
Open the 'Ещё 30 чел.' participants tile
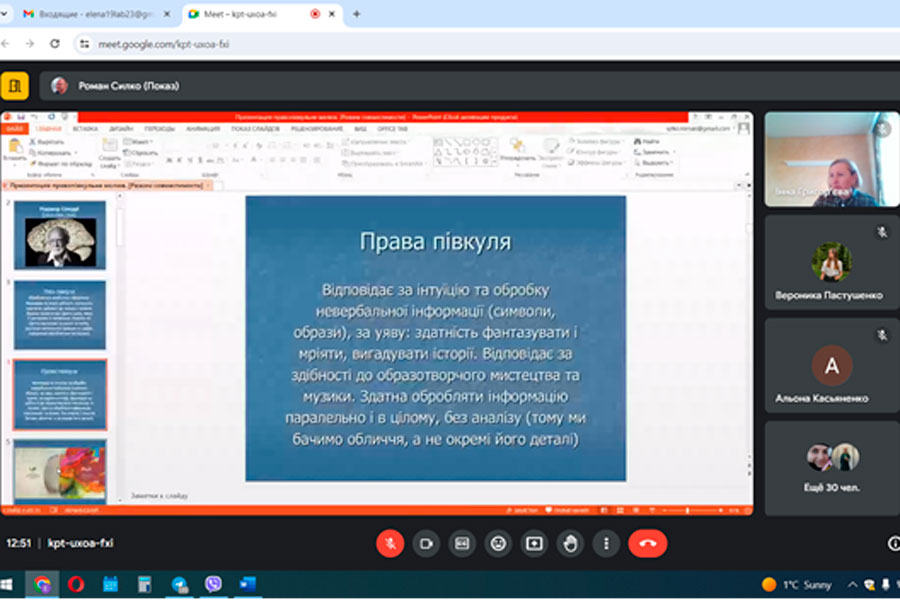click(x=832, y=468)
